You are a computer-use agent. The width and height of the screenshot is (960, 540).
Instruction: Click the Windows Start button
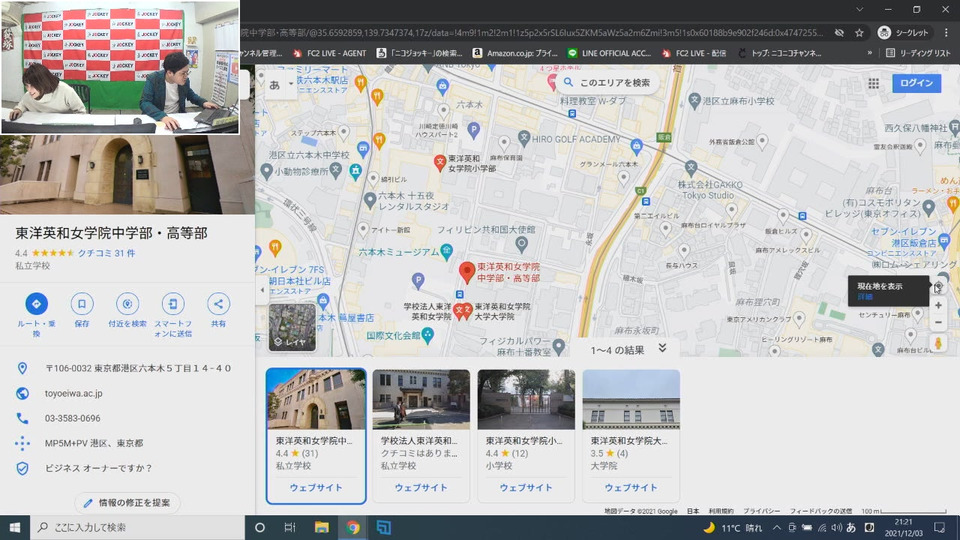point(15,527)
